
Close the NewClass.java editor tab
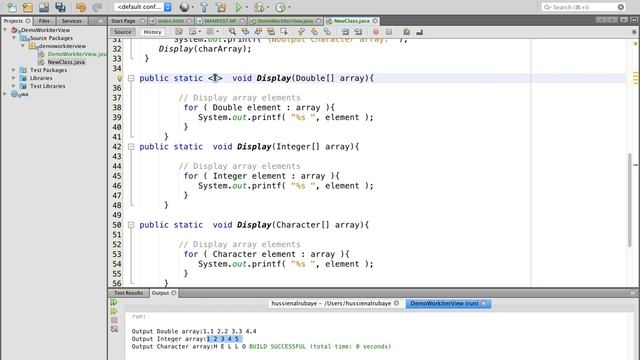coord(375,21)
